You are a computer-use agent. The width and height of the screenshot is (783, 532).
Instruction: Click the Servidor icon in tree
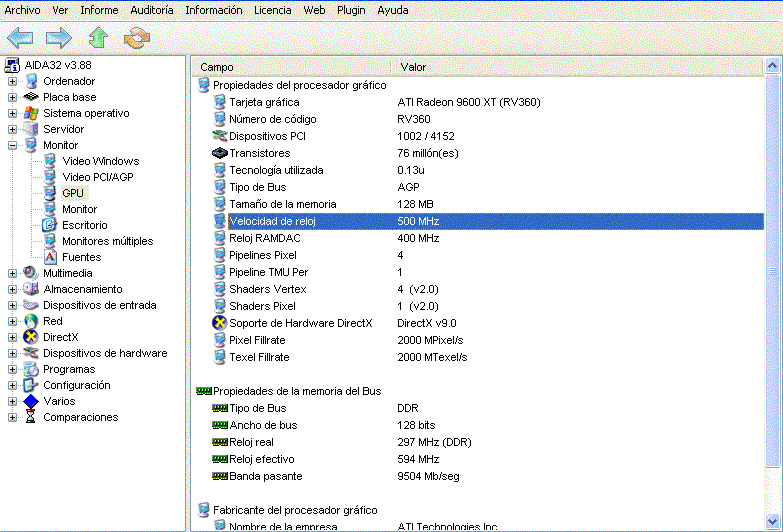point(31,129)
